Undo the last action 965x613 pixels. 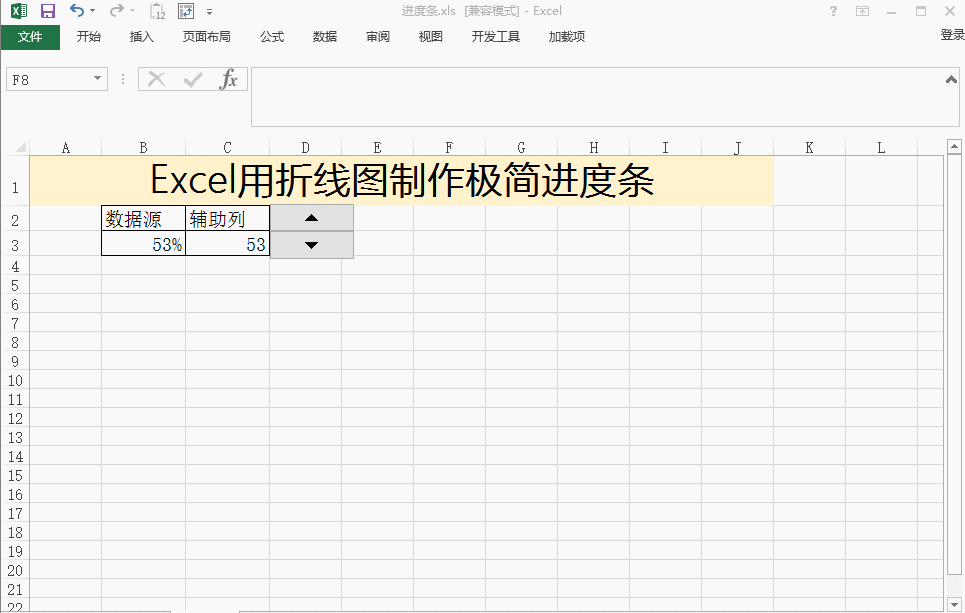click(75, 11)
